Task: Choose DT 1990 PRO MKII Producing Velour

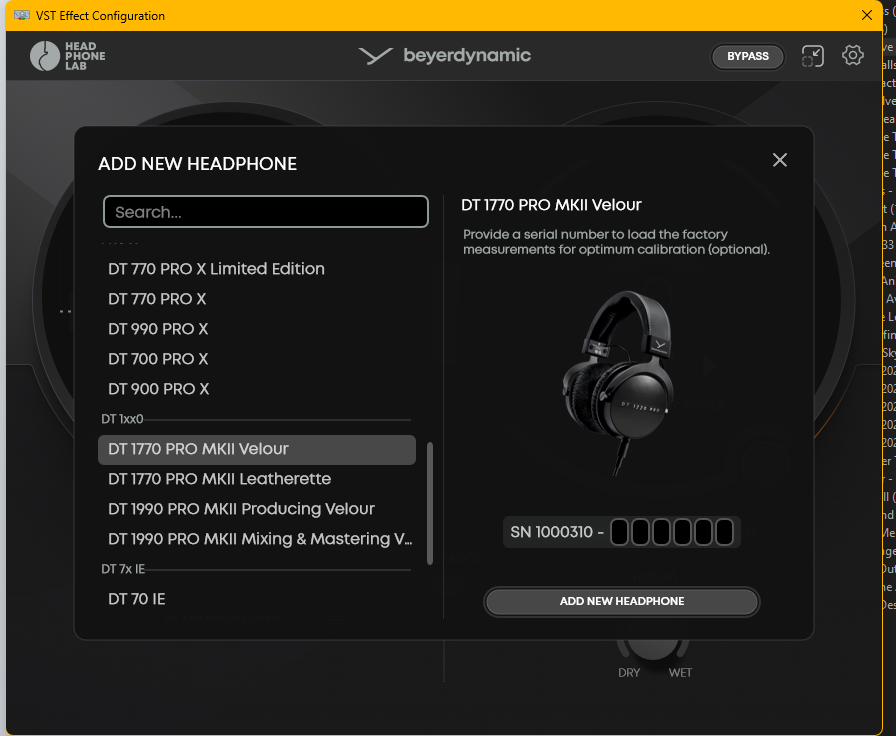Action: (x=241, y=509)
